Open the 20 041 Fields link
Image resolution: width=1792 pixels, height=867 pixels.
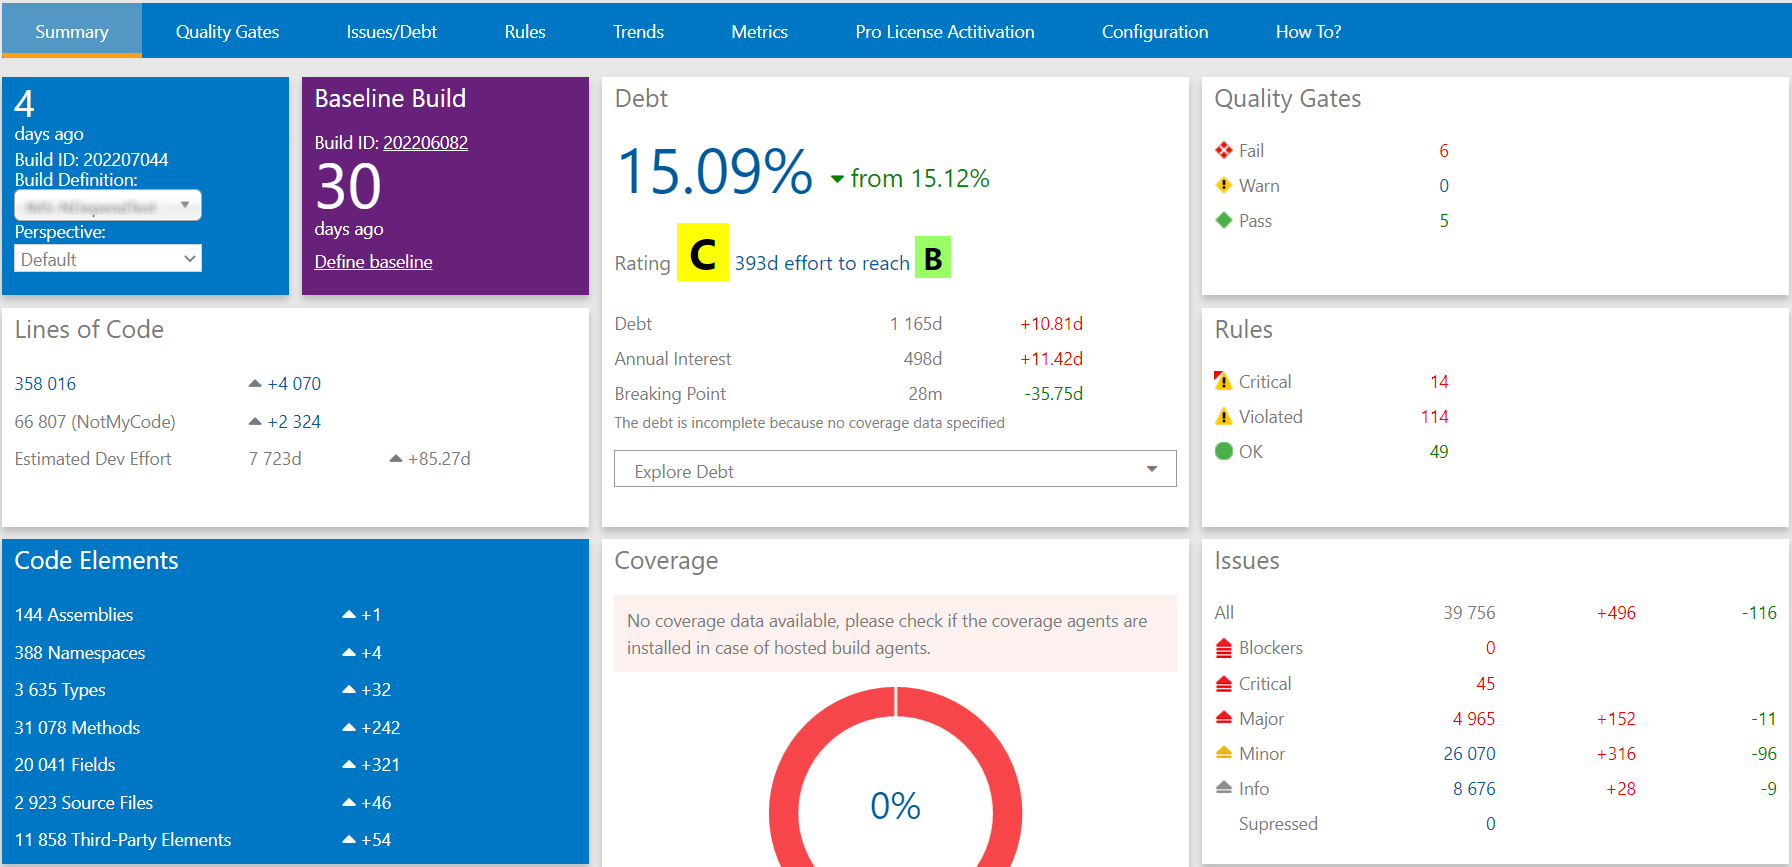pos(65,764)
